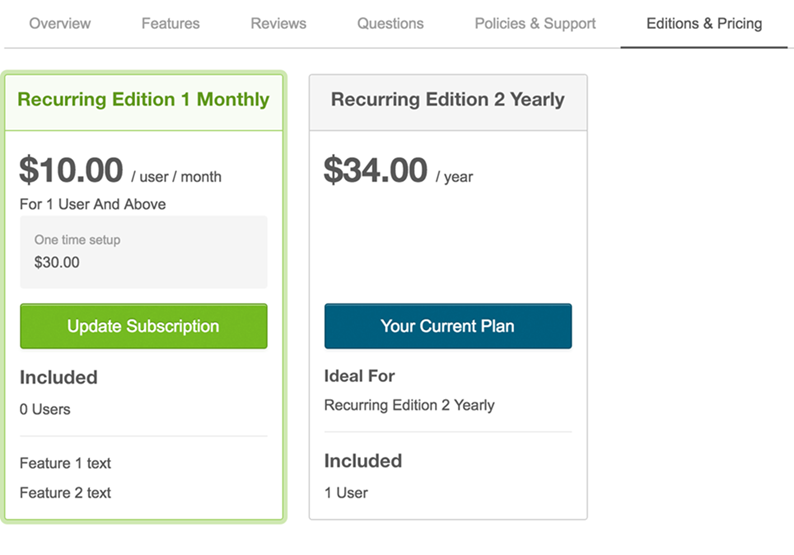Viewport: 794px width, 555px height.
Task: Click the $10.00 per user price
Action: pyautogui.click(x=72, y=171)
